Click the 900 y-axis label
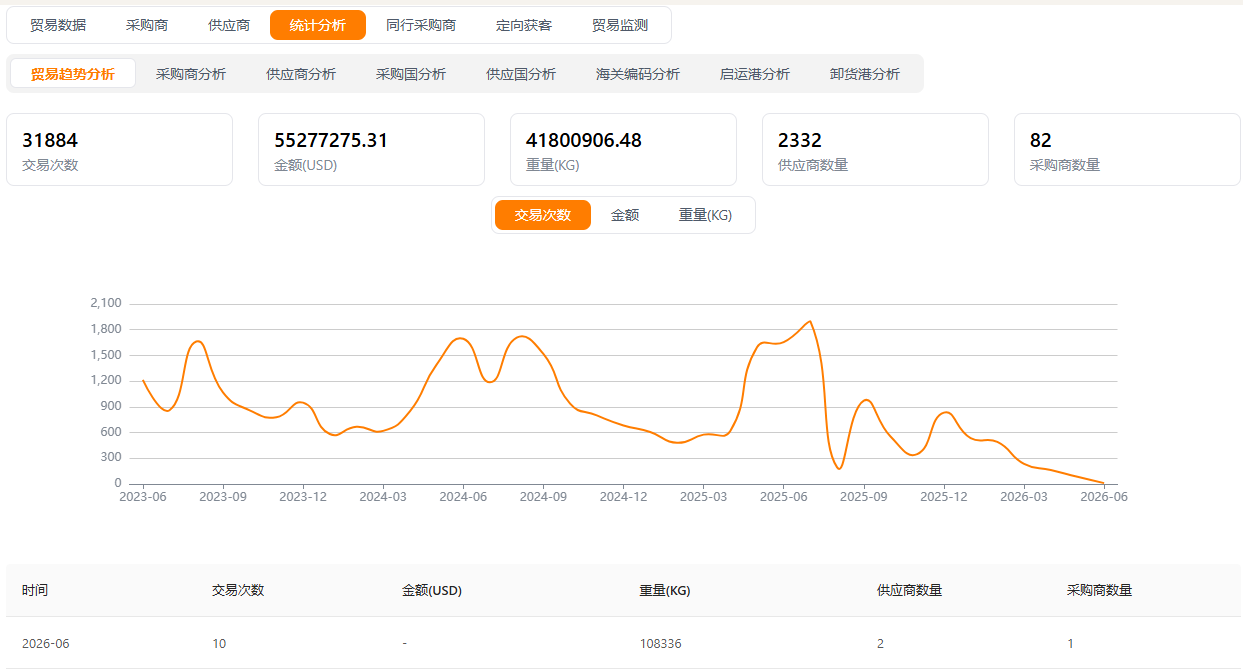Screen dimensions: 1243x670 (x=111, y=406)
